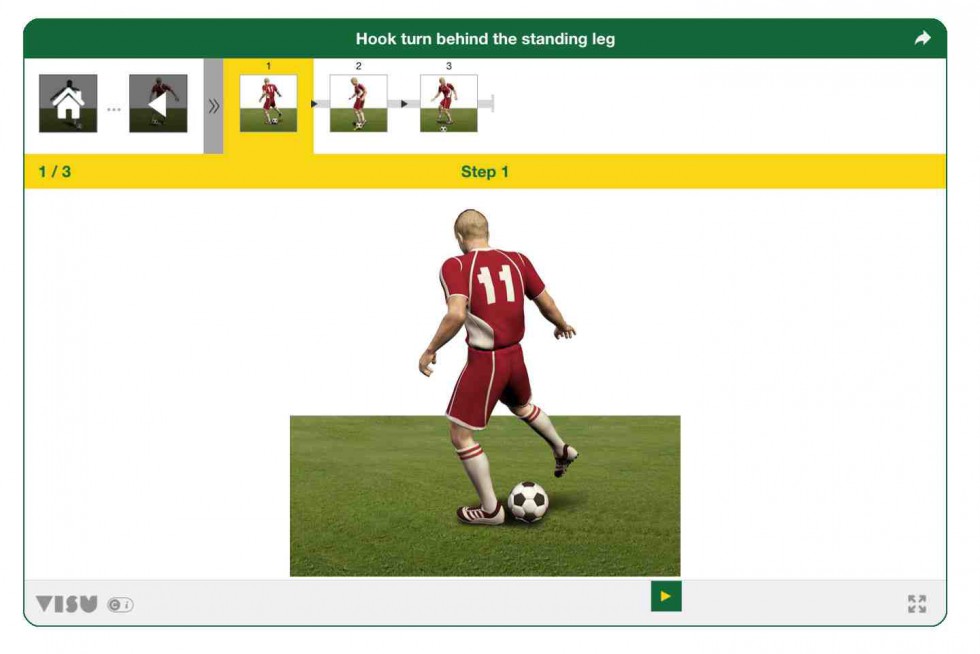Open the VISU logo link
Image resolution: width=980 pixels, height=654 pixels.
(67, 604)
